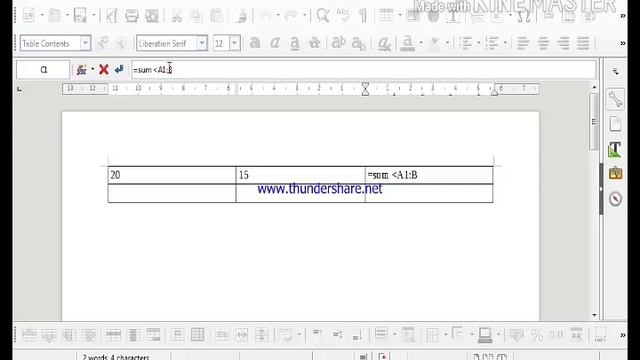
Task: Click the Insert Table icon
Action: click(x=386, y=16)
